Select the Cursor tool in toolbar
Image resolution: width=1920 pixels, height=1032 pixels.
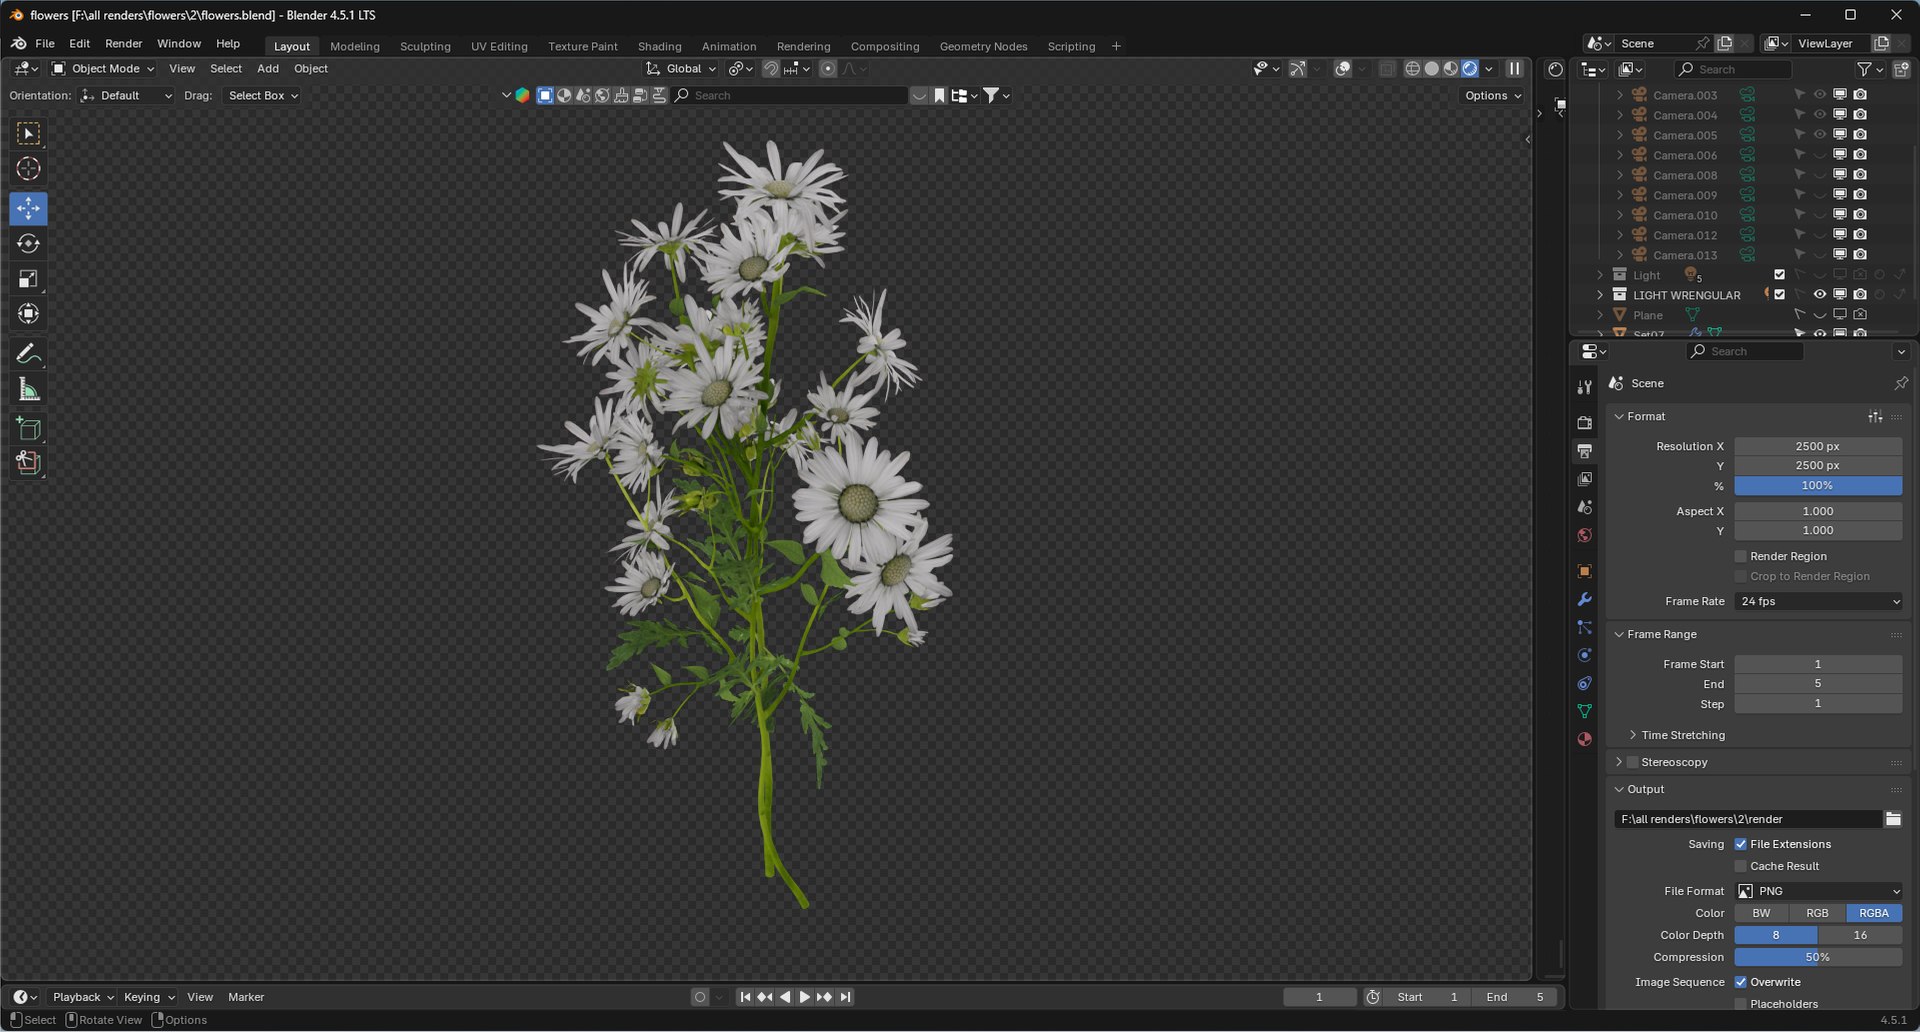pyautogui.click(x=28, y=169)
